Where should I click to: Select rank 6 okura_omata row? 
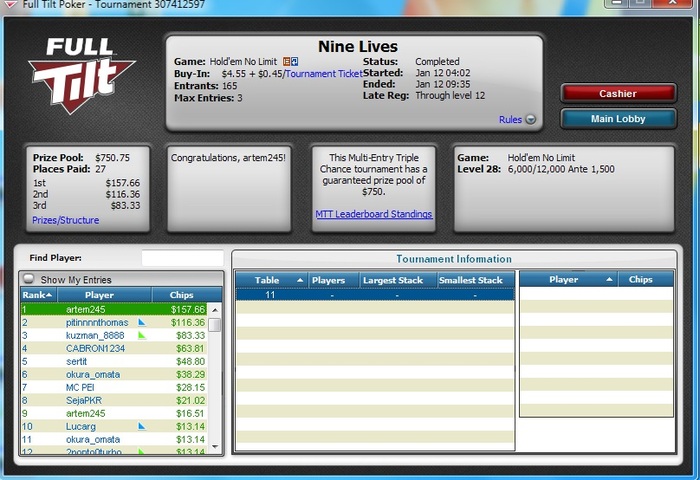pos(114,374)
